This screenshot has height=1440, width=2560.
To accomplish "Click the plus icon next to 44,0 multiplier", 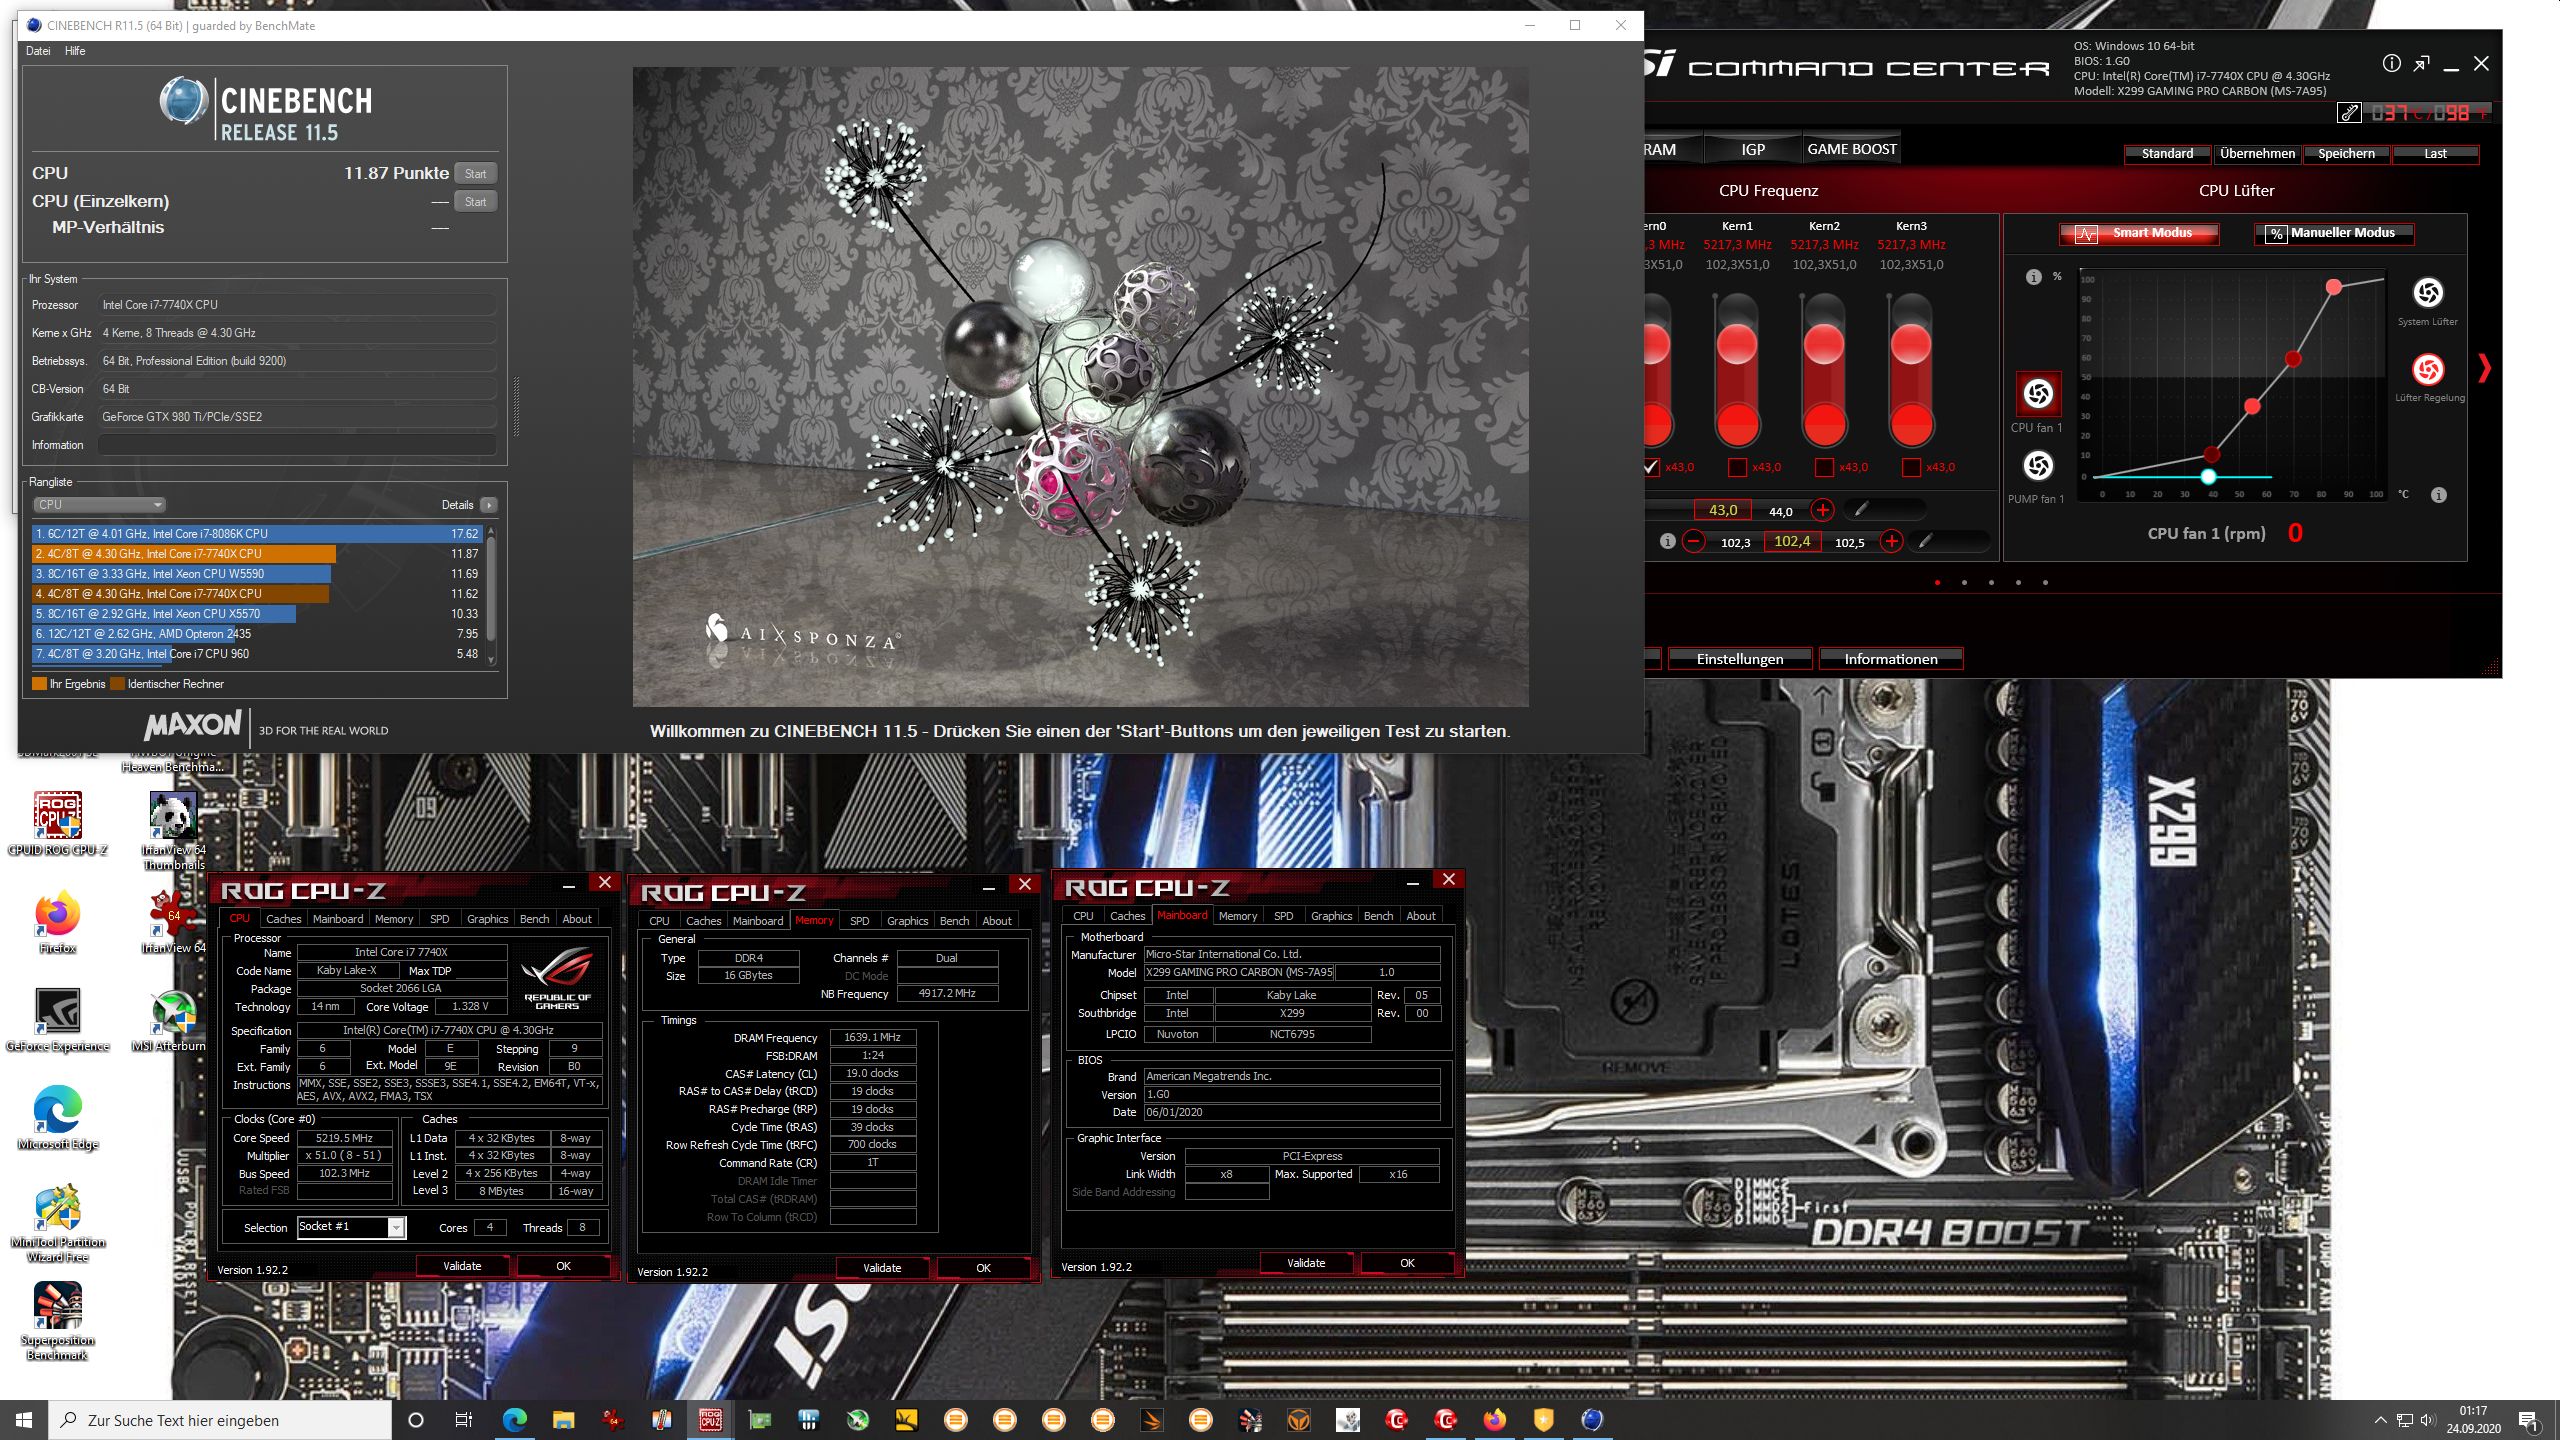I will [1822, 510].
